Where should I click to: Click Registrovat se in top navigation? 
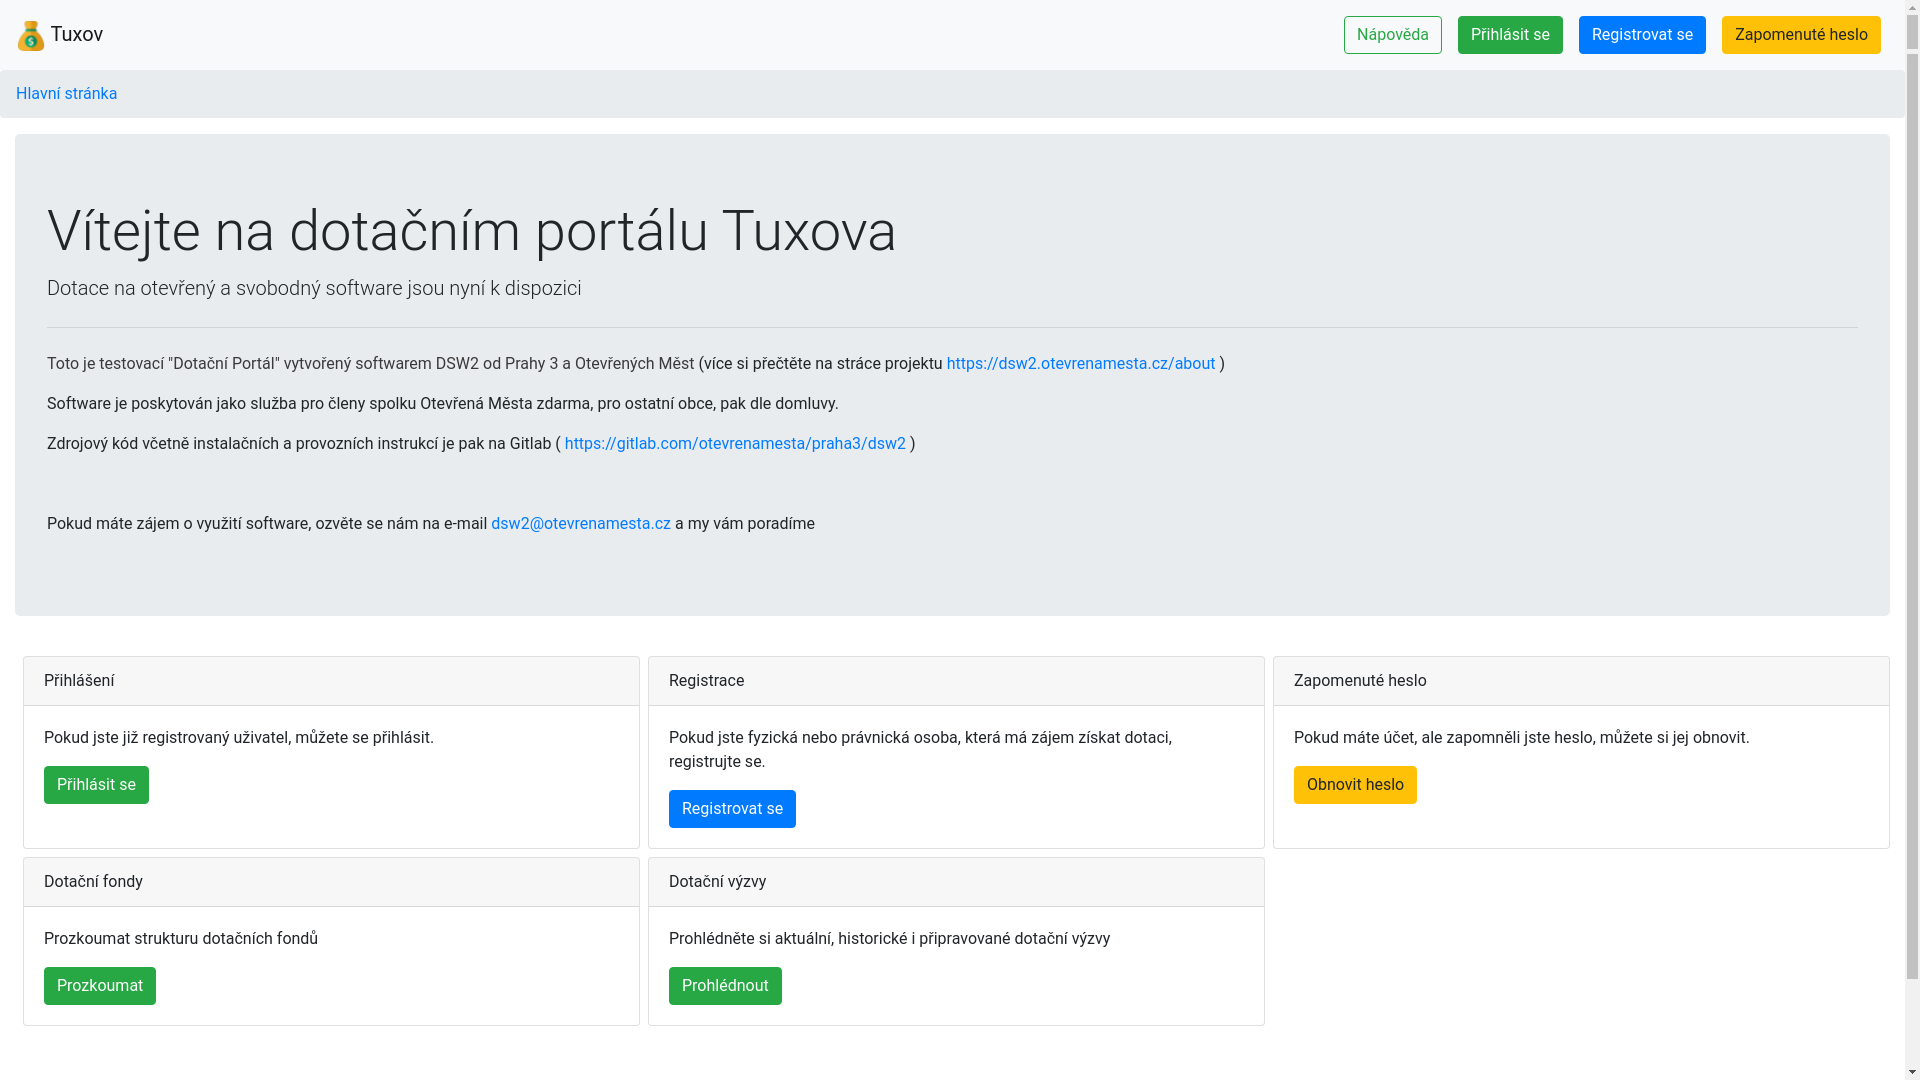point(1641,35)
